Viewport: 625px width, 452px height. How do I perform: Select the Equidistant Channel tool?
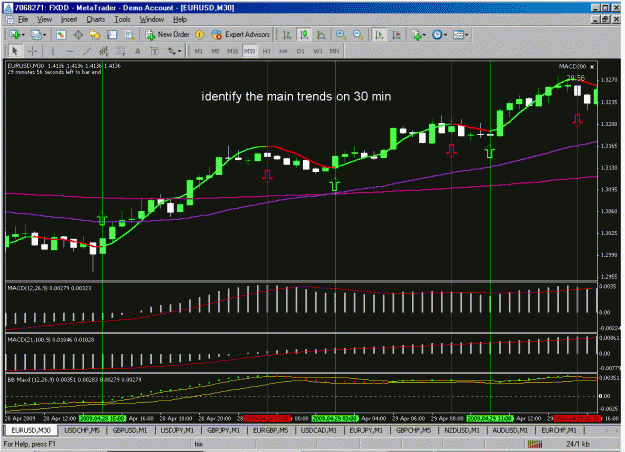click(104, 51)
